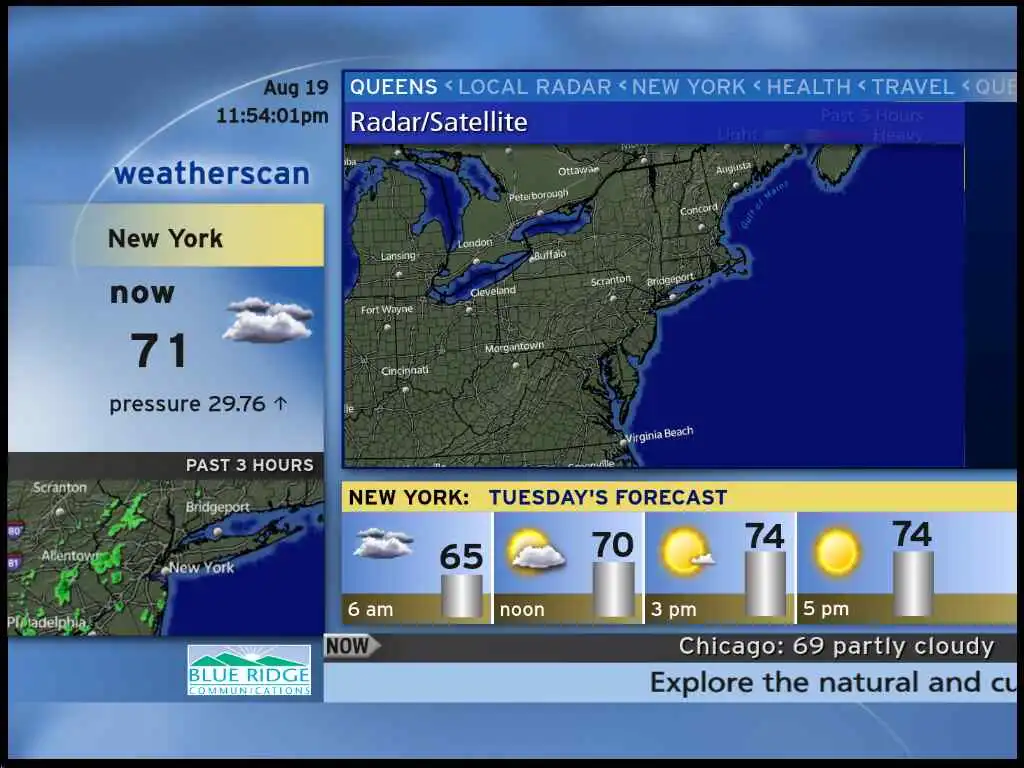
Task: Click the cloudy icon beside current temperature 71
Action: [x=268, y=319]
